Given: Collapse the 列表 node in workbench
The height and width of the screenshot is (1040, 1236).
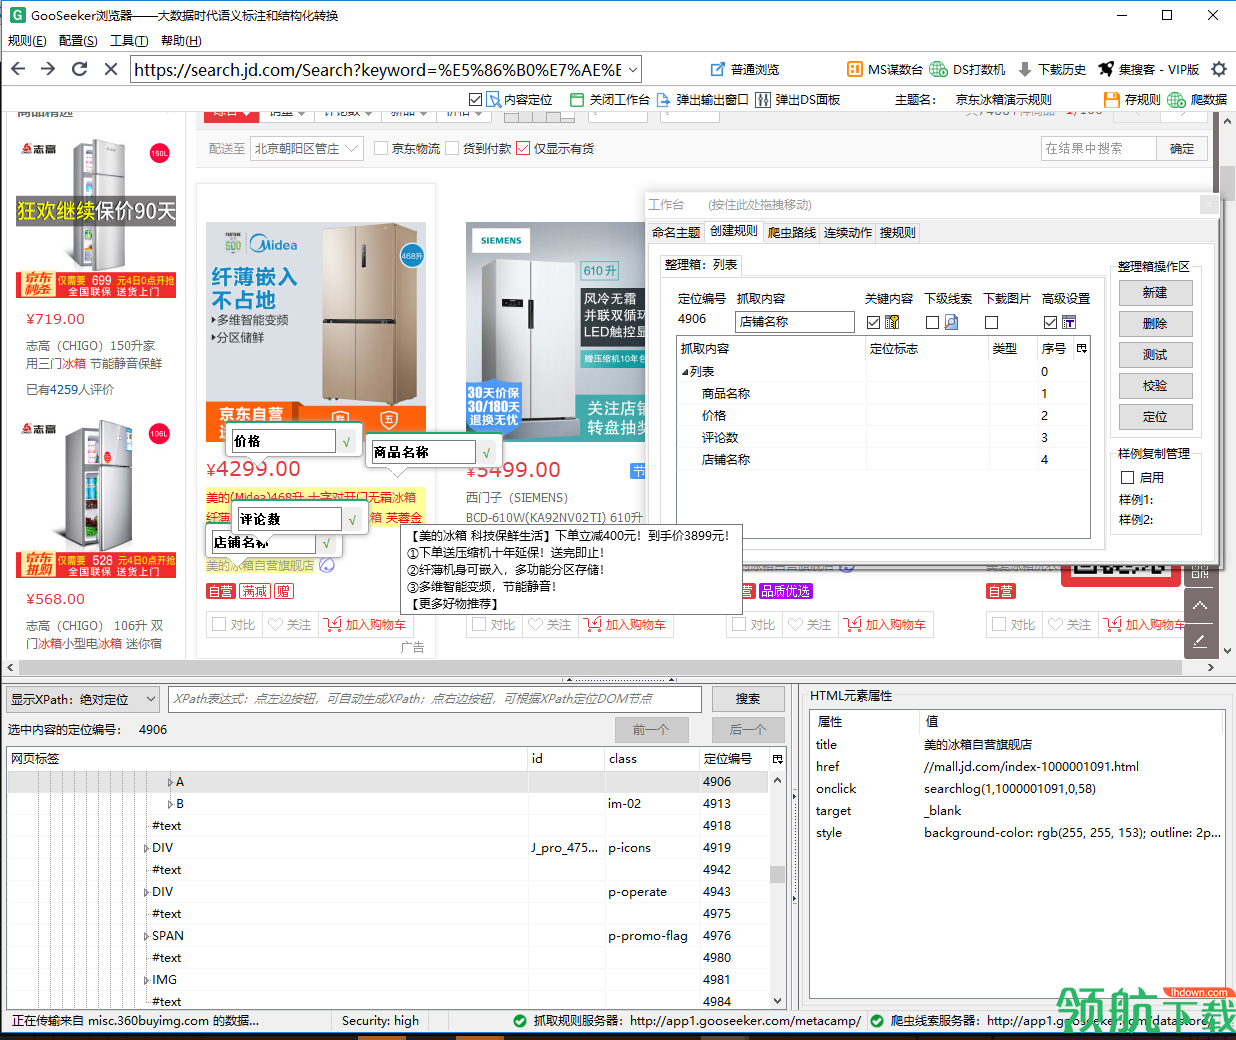Looking at the screenshot, I should click(x=685, y=372).
